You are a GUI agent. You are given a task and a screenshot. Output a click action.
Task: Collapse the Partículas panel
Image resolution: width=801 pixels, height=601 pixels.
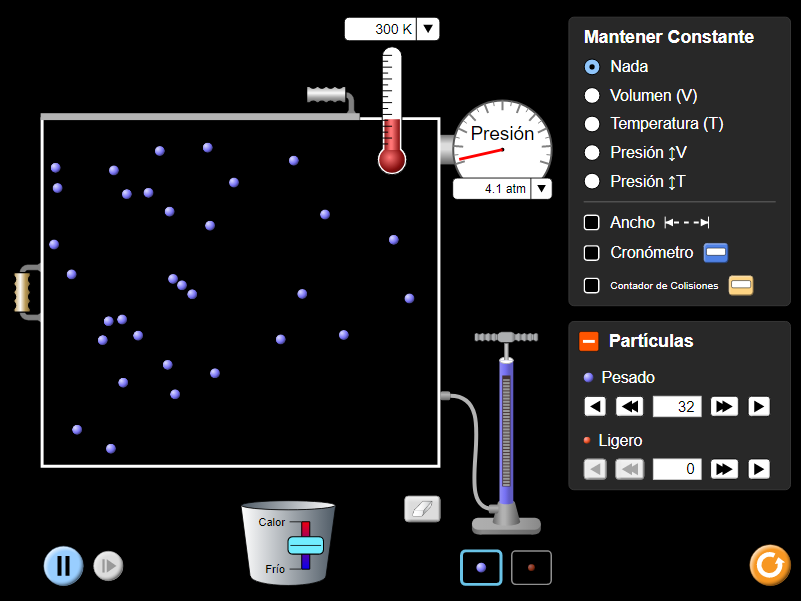[x=588, y=341]
